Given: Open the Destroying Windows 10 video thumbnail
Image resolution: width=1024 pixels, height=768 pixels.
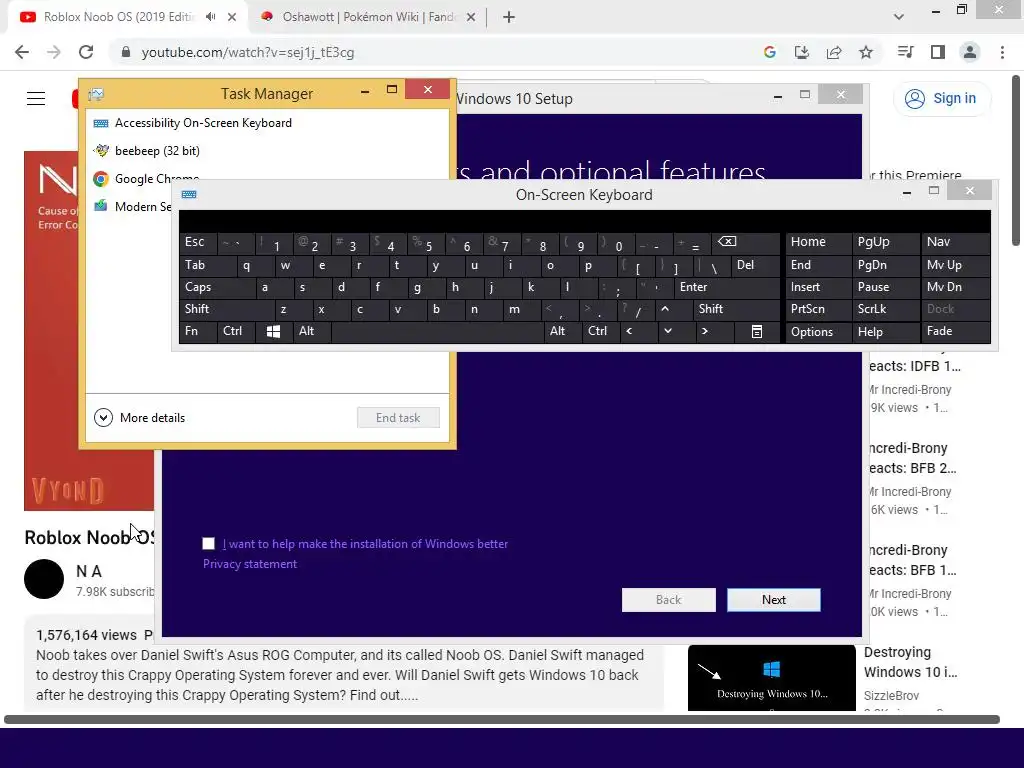Looking at the screenshot, I should point(771,677).
